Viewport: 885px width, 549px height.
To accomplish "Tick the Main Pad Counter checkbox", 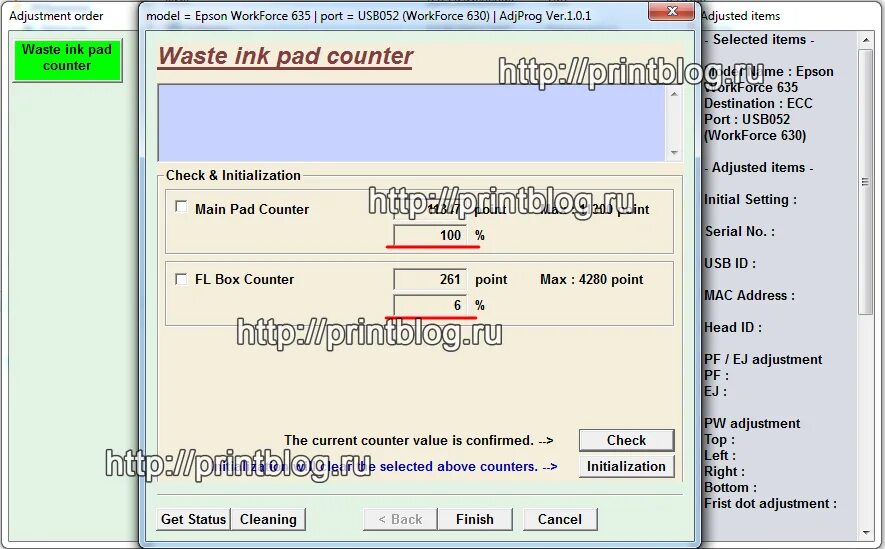I will coord(181,207).
